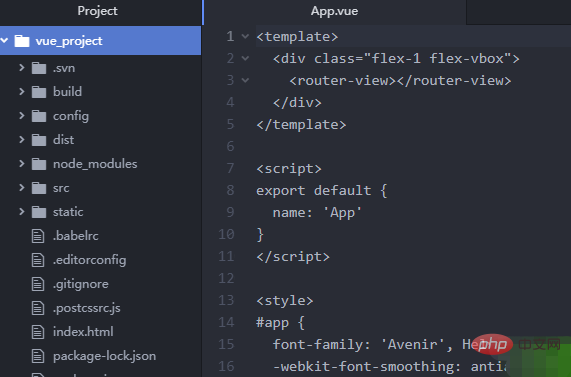Open the .editorconfig file
The width and height of the screenshot is (571, 377).
coord(90,260)
